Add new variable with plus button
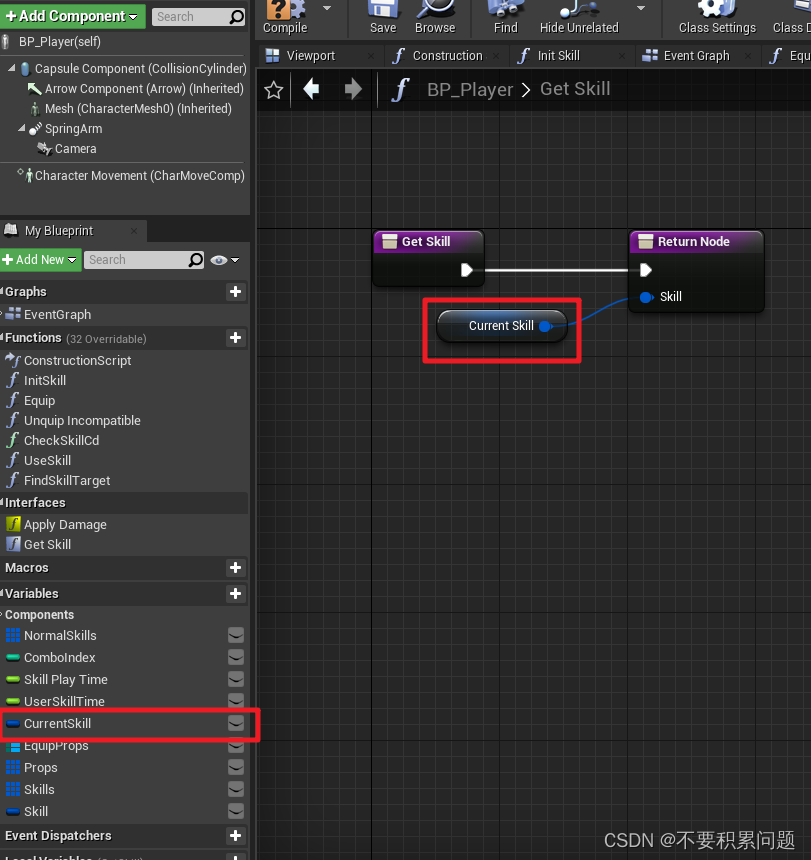The width and height of the screenshot is (811, 860). 235,593
